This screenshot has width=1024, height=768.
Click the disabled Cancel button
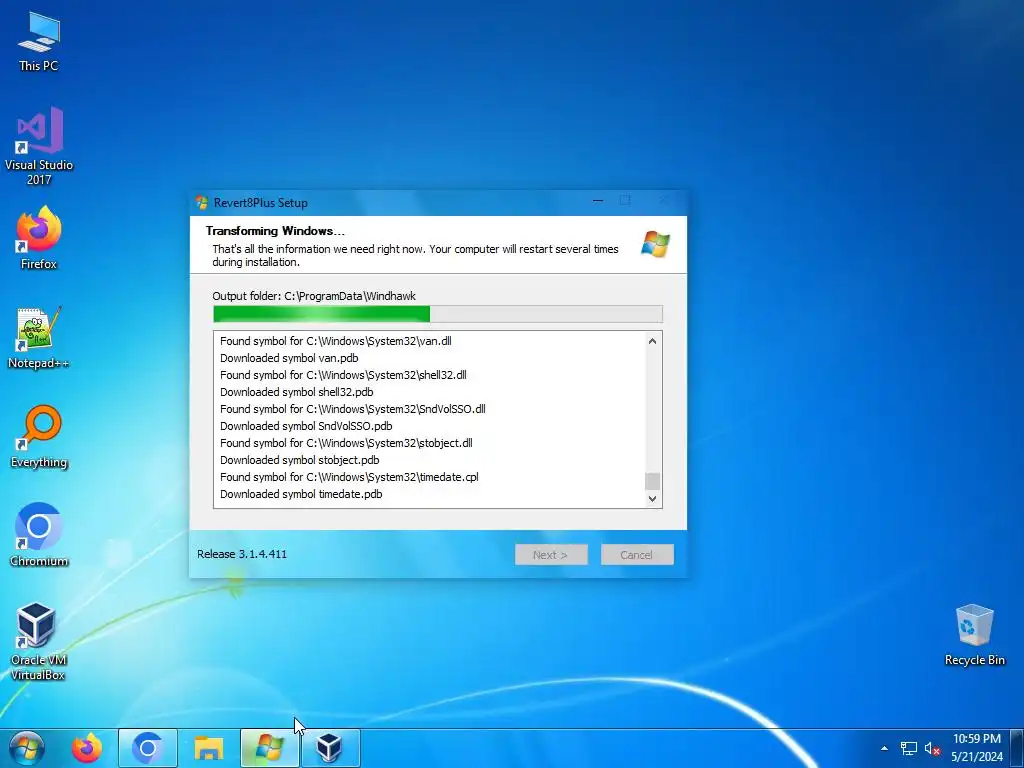pyautogui.click(x=637, y=554)
